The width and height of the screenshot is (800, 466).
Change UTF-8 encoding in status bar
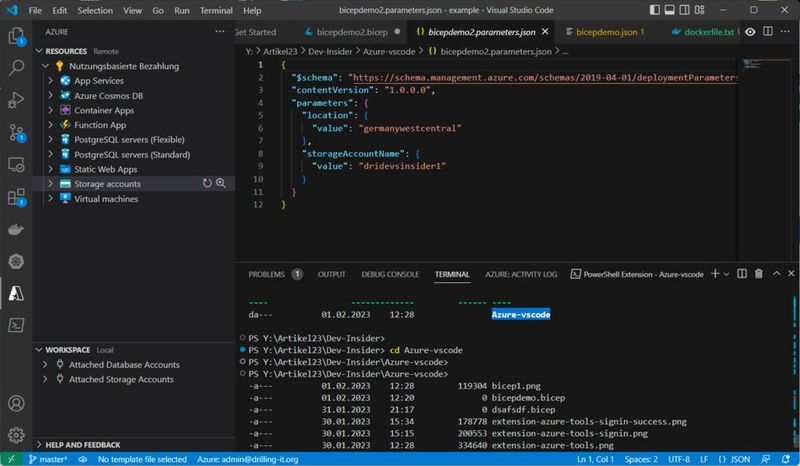click(x=679, y=459)
